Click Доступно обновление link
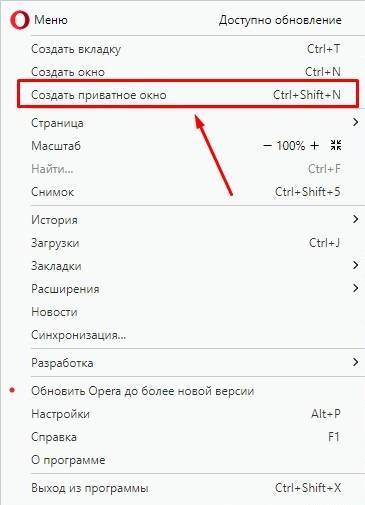The image size is (365, 505). (x=280, y=20)
